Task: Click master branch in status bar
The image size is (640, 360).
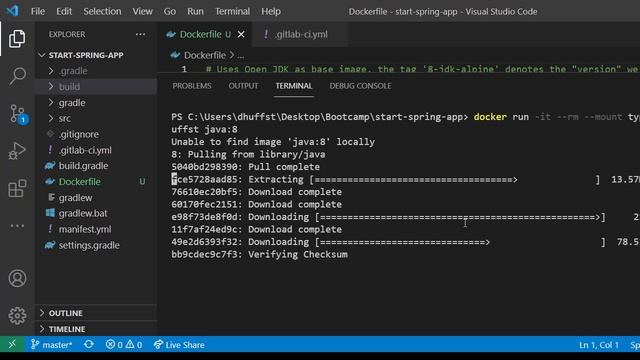Action: click(x=51, y=344)
